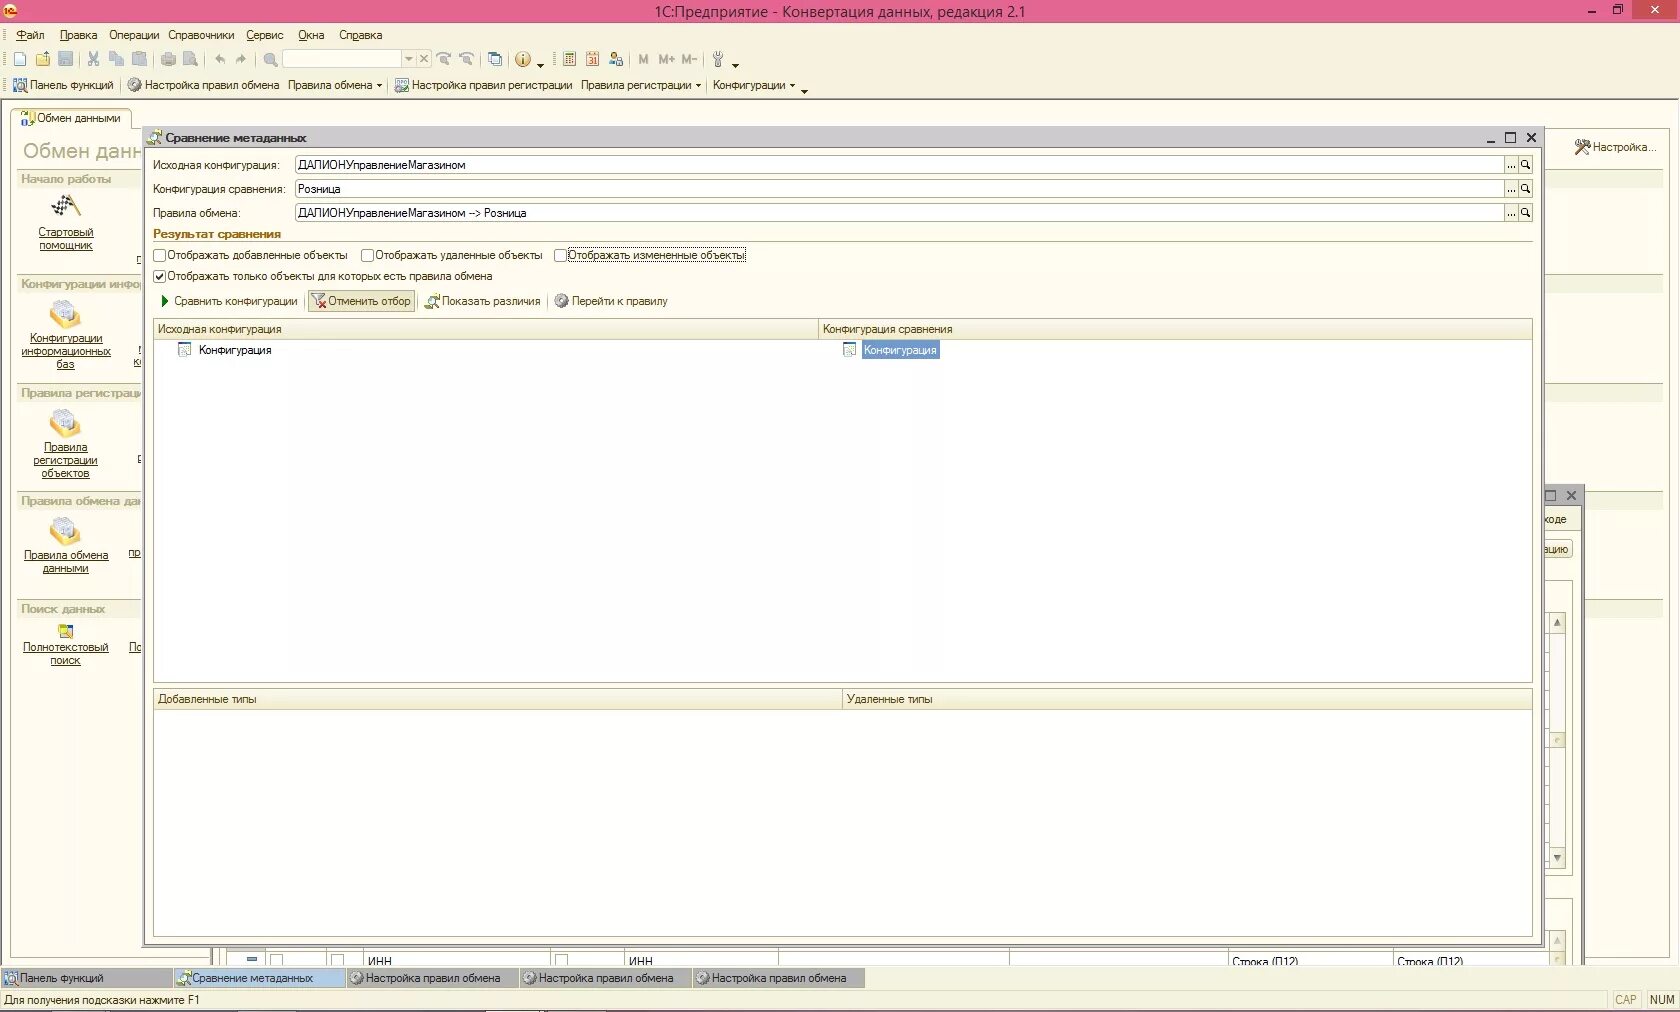Image resolution: width=1680 pixels, height=1012 pixels.
Task: Click the Find magnifier icon in toolbar
Action: [x=270, y=59]
